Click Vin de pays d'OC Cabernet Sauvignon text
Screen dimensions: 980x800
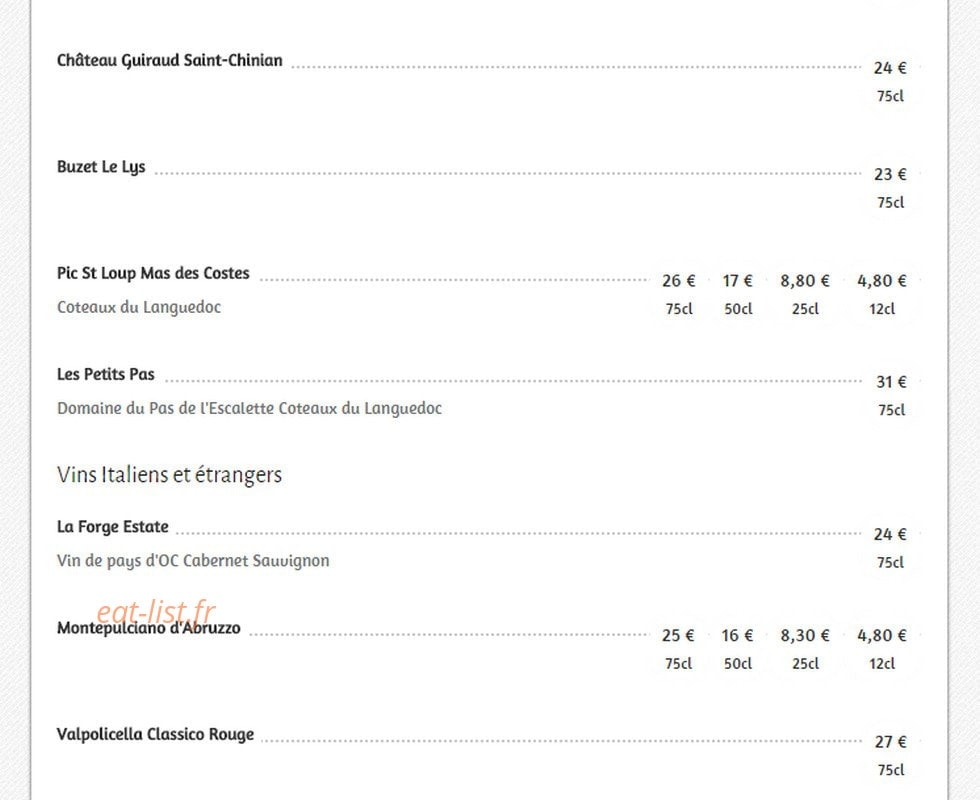(x=193, y=561)
